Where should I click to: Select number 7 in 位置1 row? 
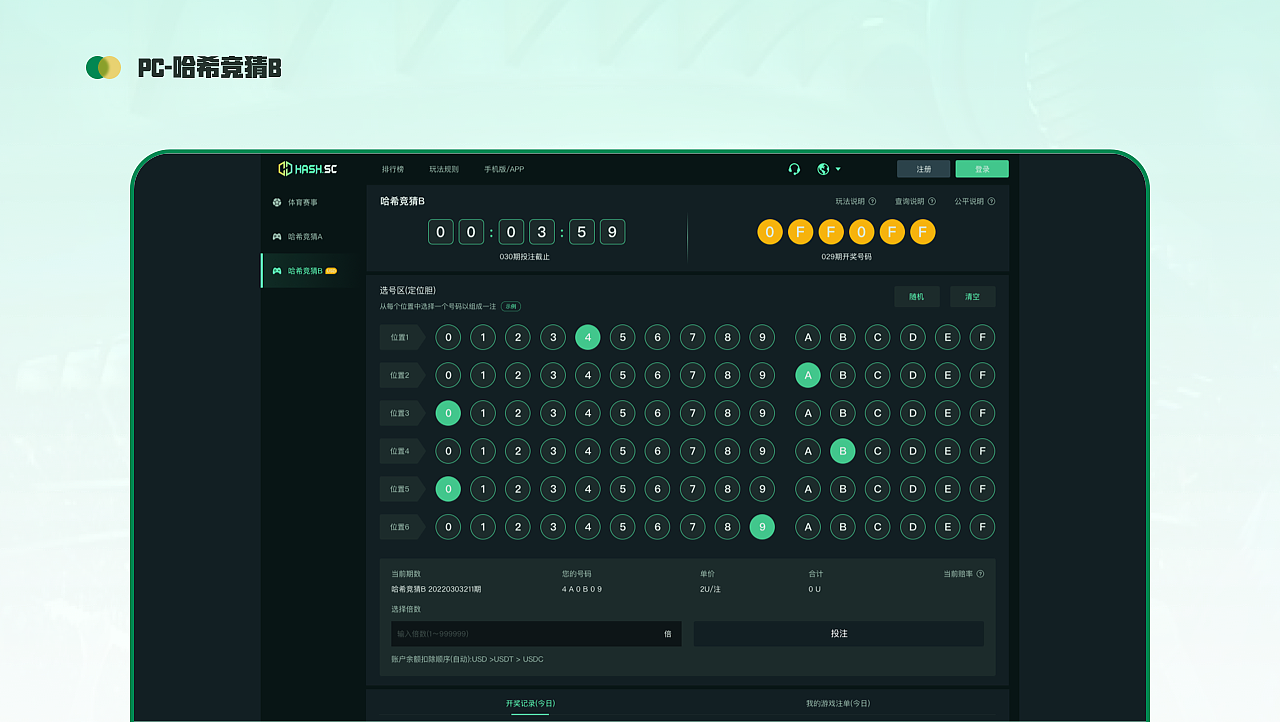pyautogui.click(x=693, y=337)
